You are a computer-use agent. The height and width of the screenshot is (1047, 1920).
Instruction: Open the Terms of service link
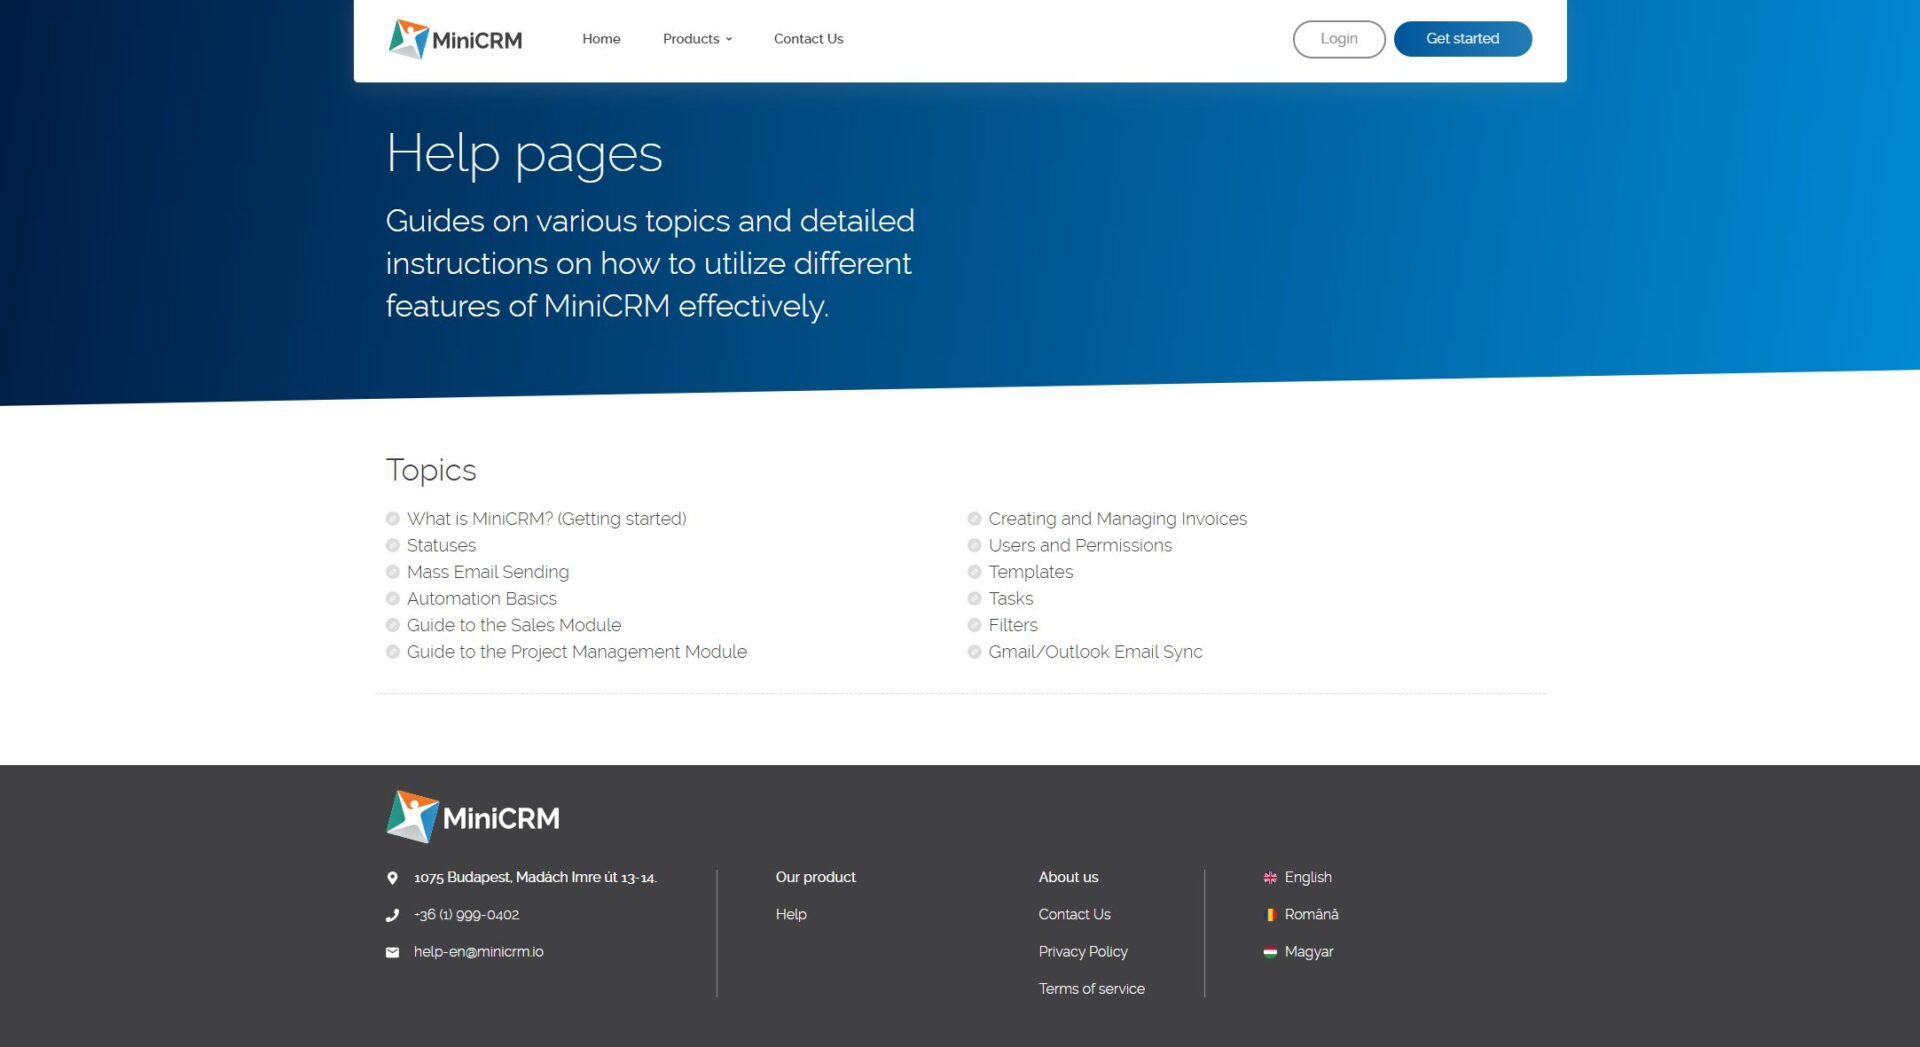point(1091,989)
